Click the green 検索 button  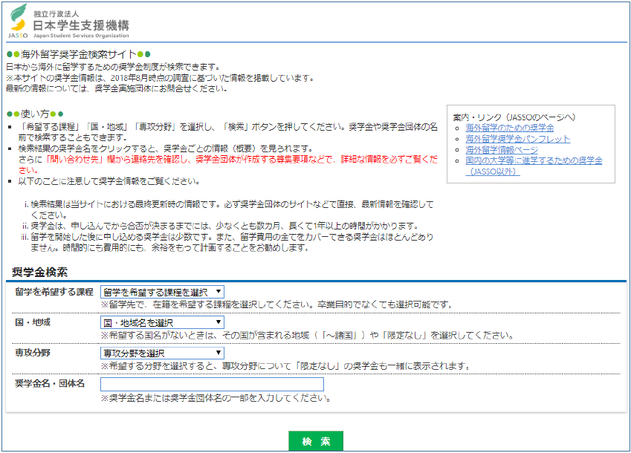pyautogui.click(x=316, y=441)
